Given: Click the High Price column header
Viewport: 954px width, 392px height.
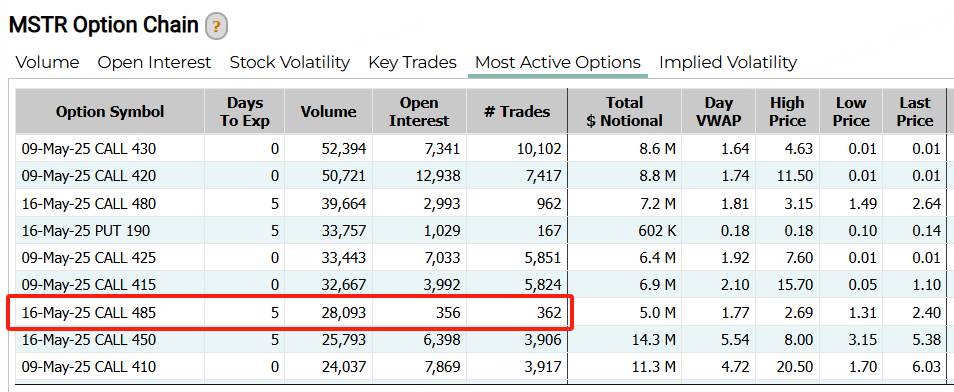Looking at the screenshot, I should [787, 111].
